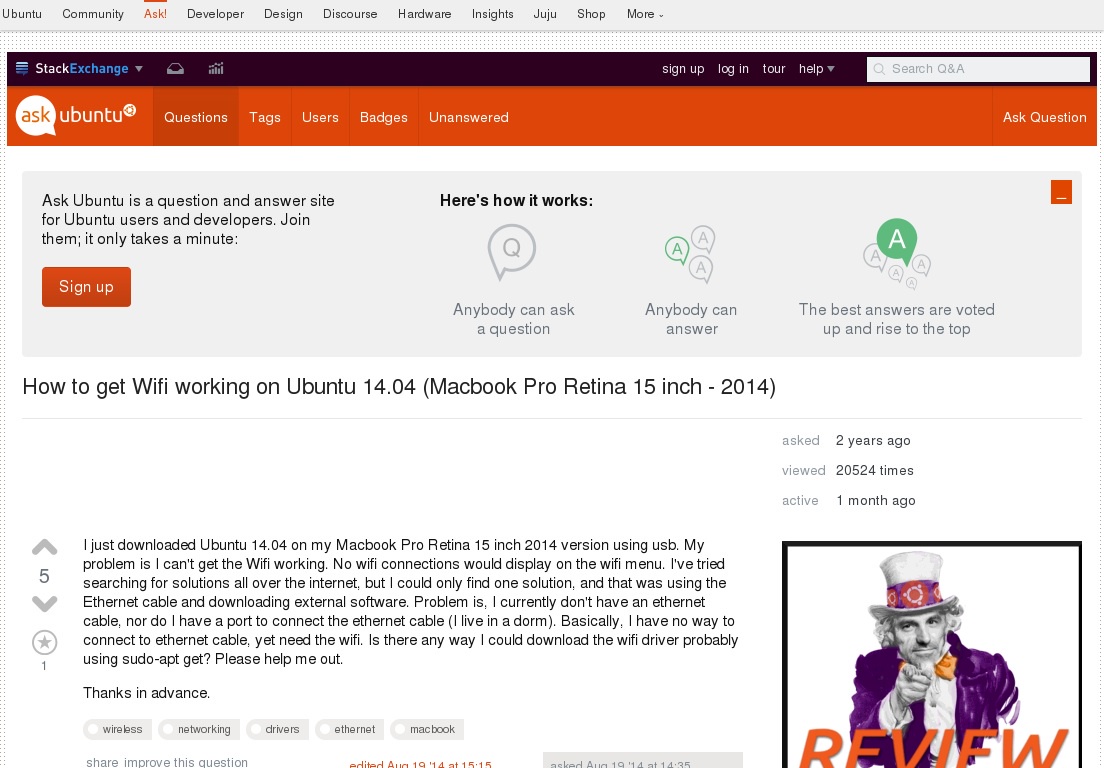Upvote the question with the up arrow
This screenshot has width=1104, height=768.
point(44,547)
